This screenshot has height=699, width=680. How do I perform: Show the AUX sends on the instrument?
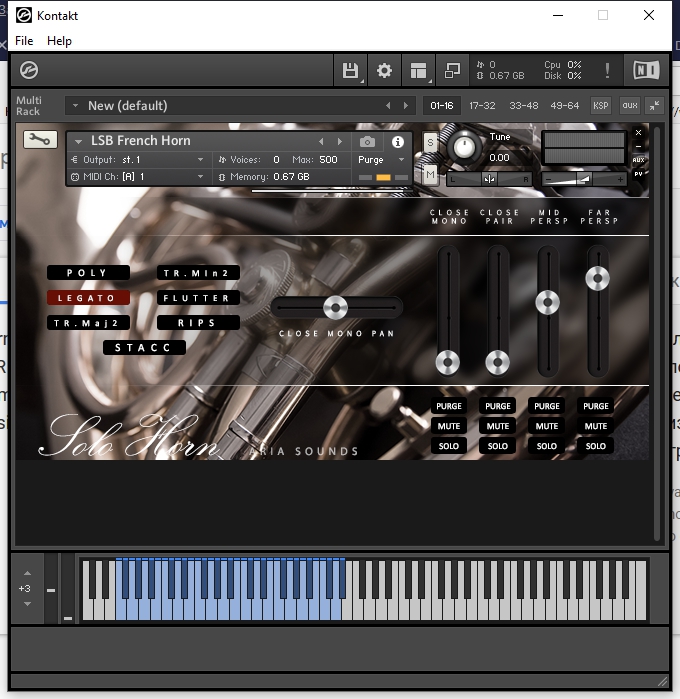point(639,160)
